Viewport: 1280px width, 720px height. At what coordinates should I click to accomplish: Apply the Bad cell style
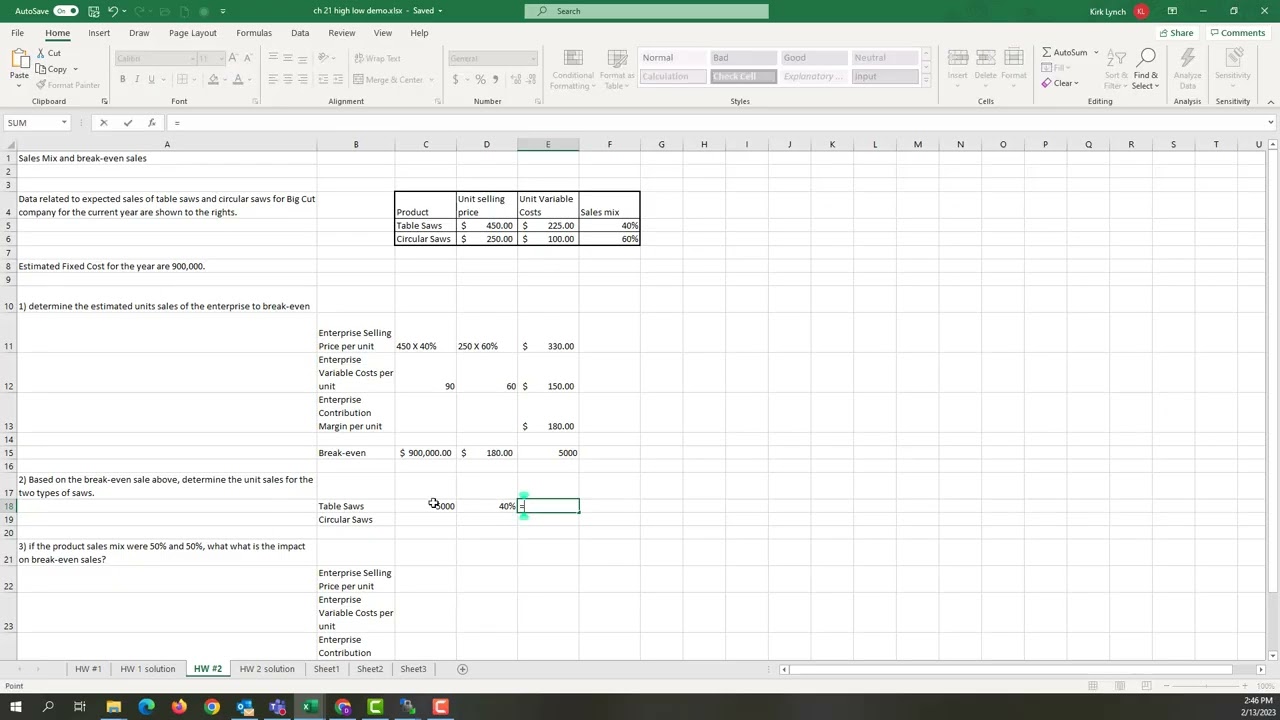click(x=743, y=58)
